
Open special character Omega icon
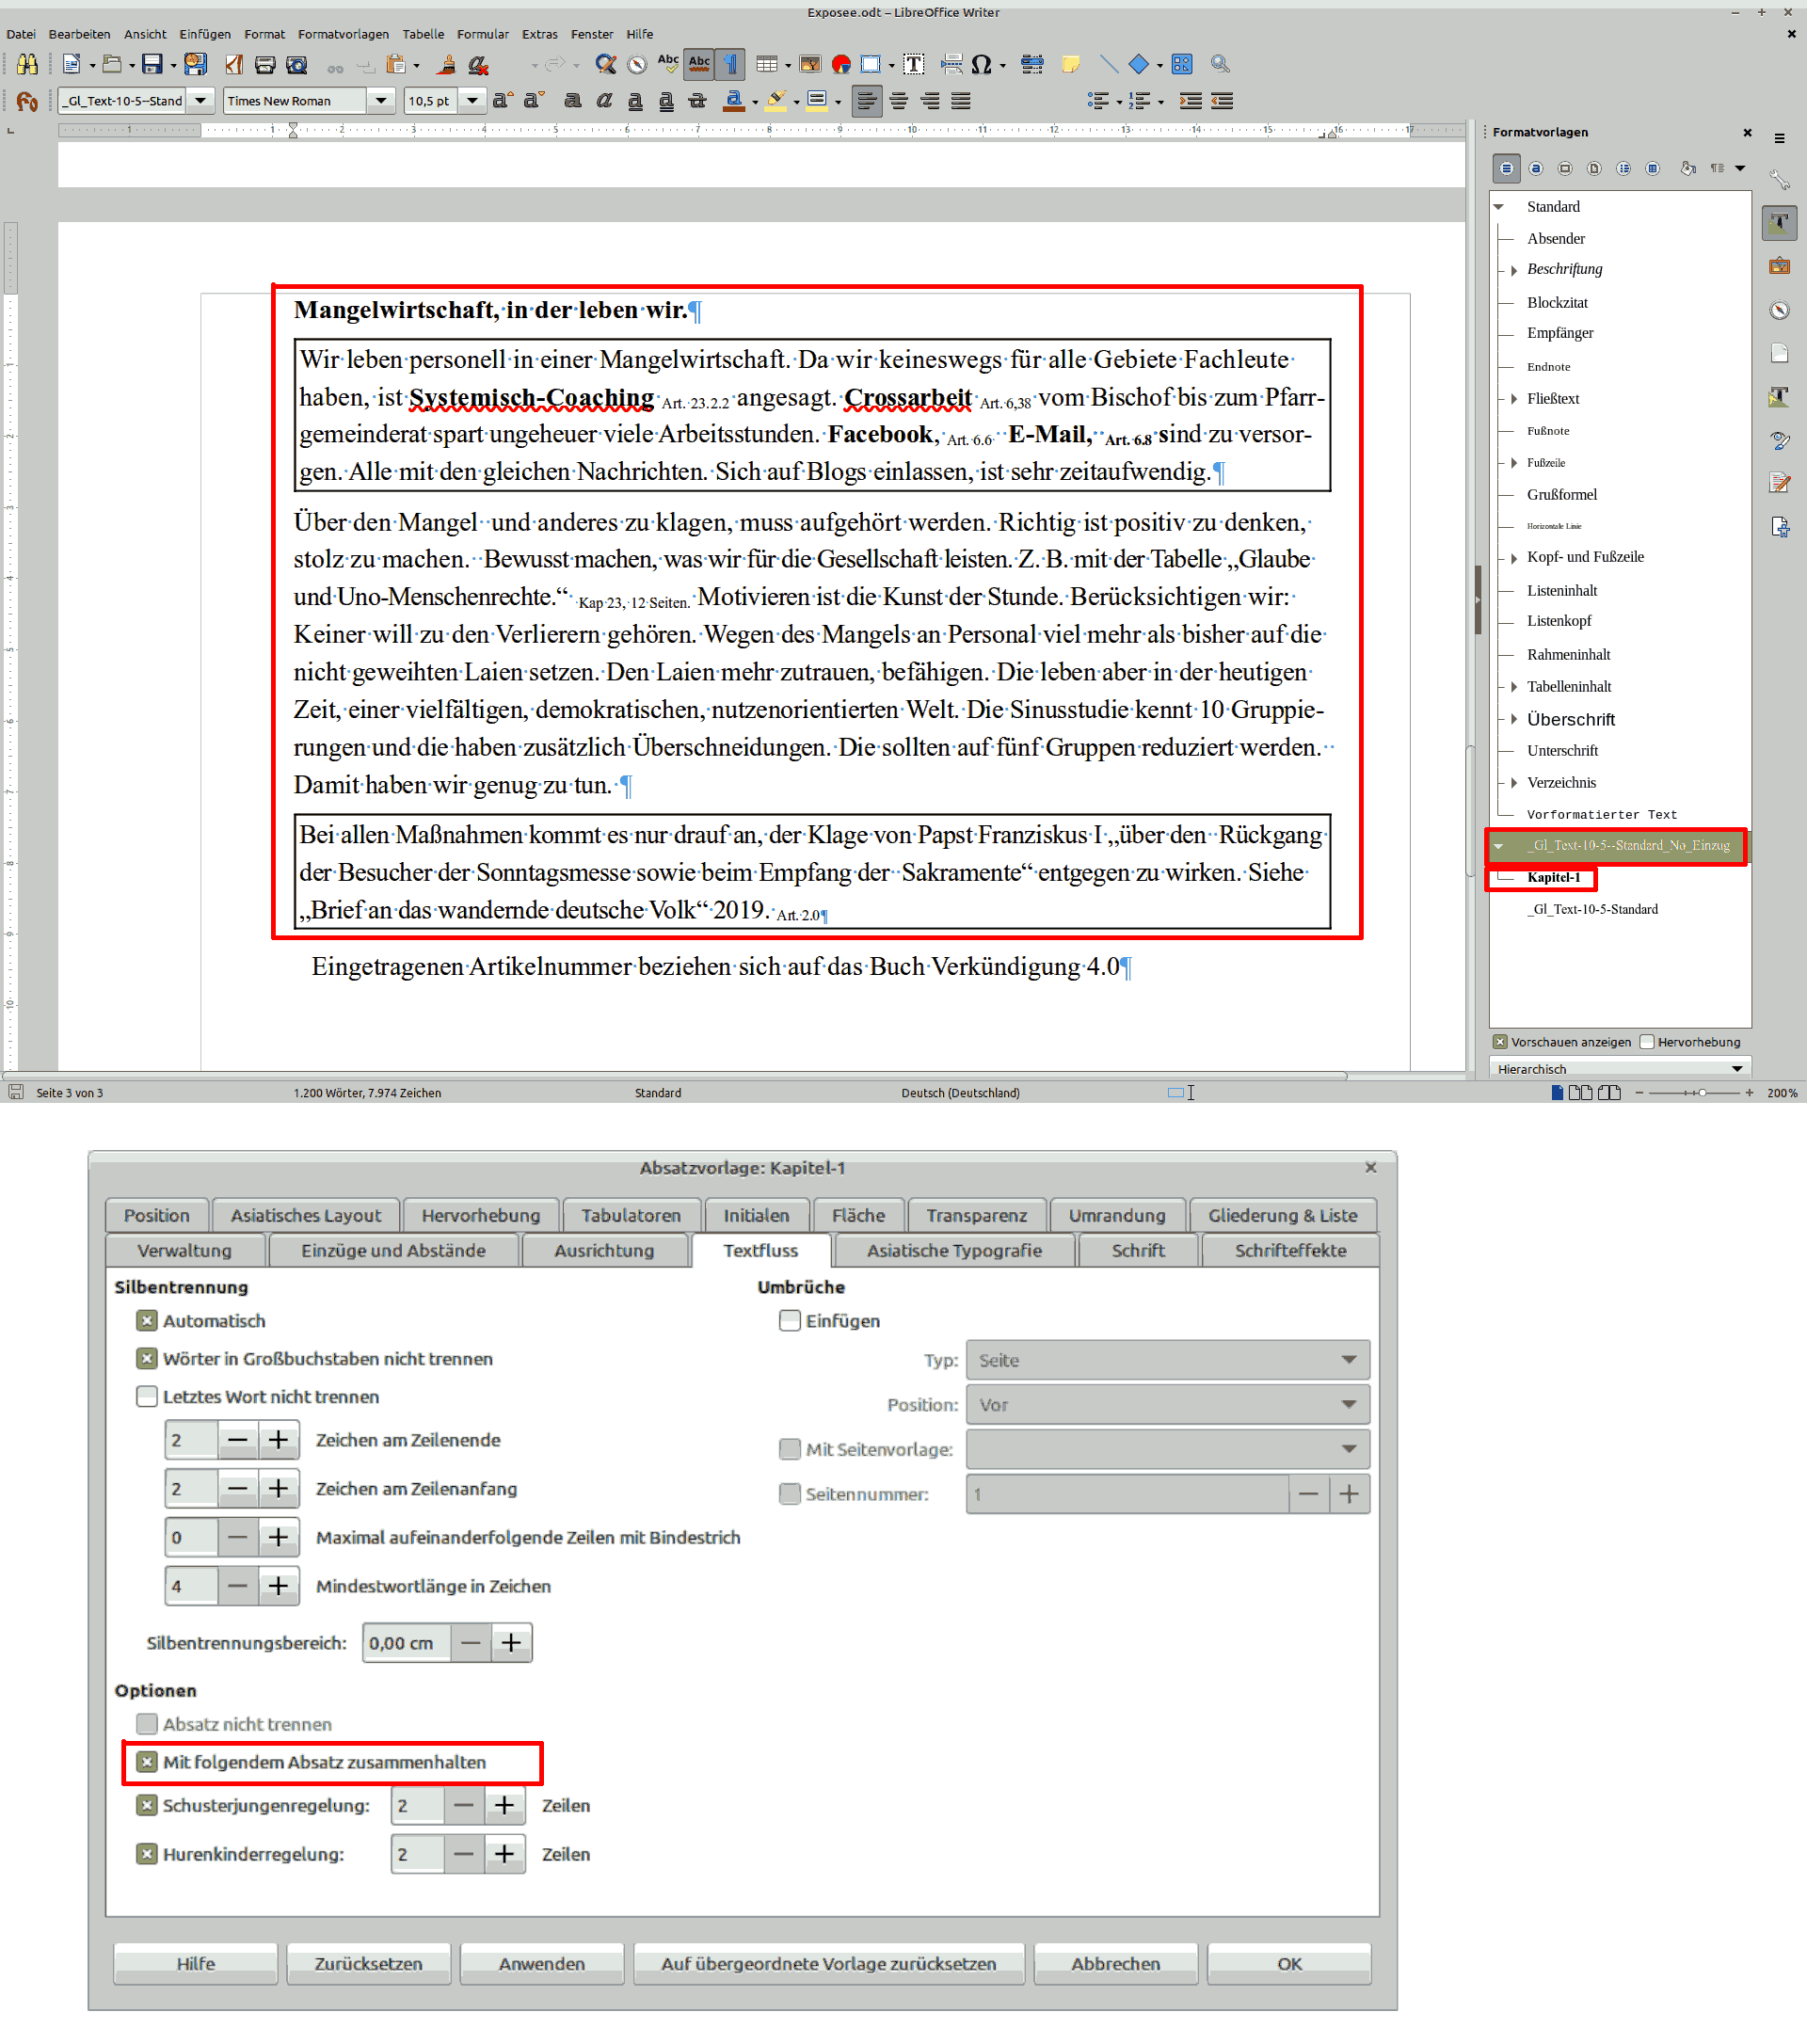981,65
